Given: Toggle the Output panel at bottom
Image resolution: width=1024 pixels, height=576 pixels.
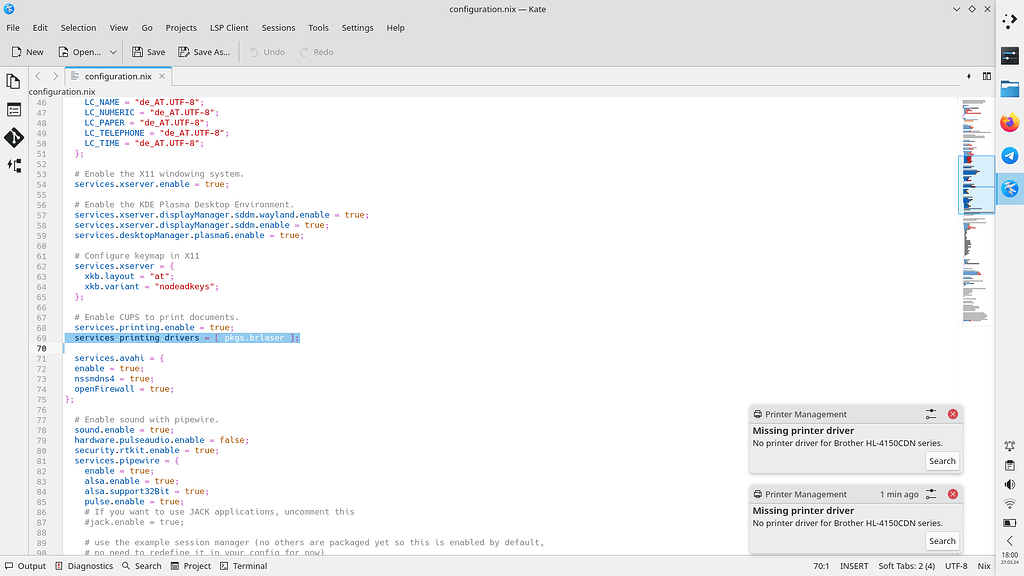Looking at the screenshot, I should pyautogui.click(x=25, y=566).
